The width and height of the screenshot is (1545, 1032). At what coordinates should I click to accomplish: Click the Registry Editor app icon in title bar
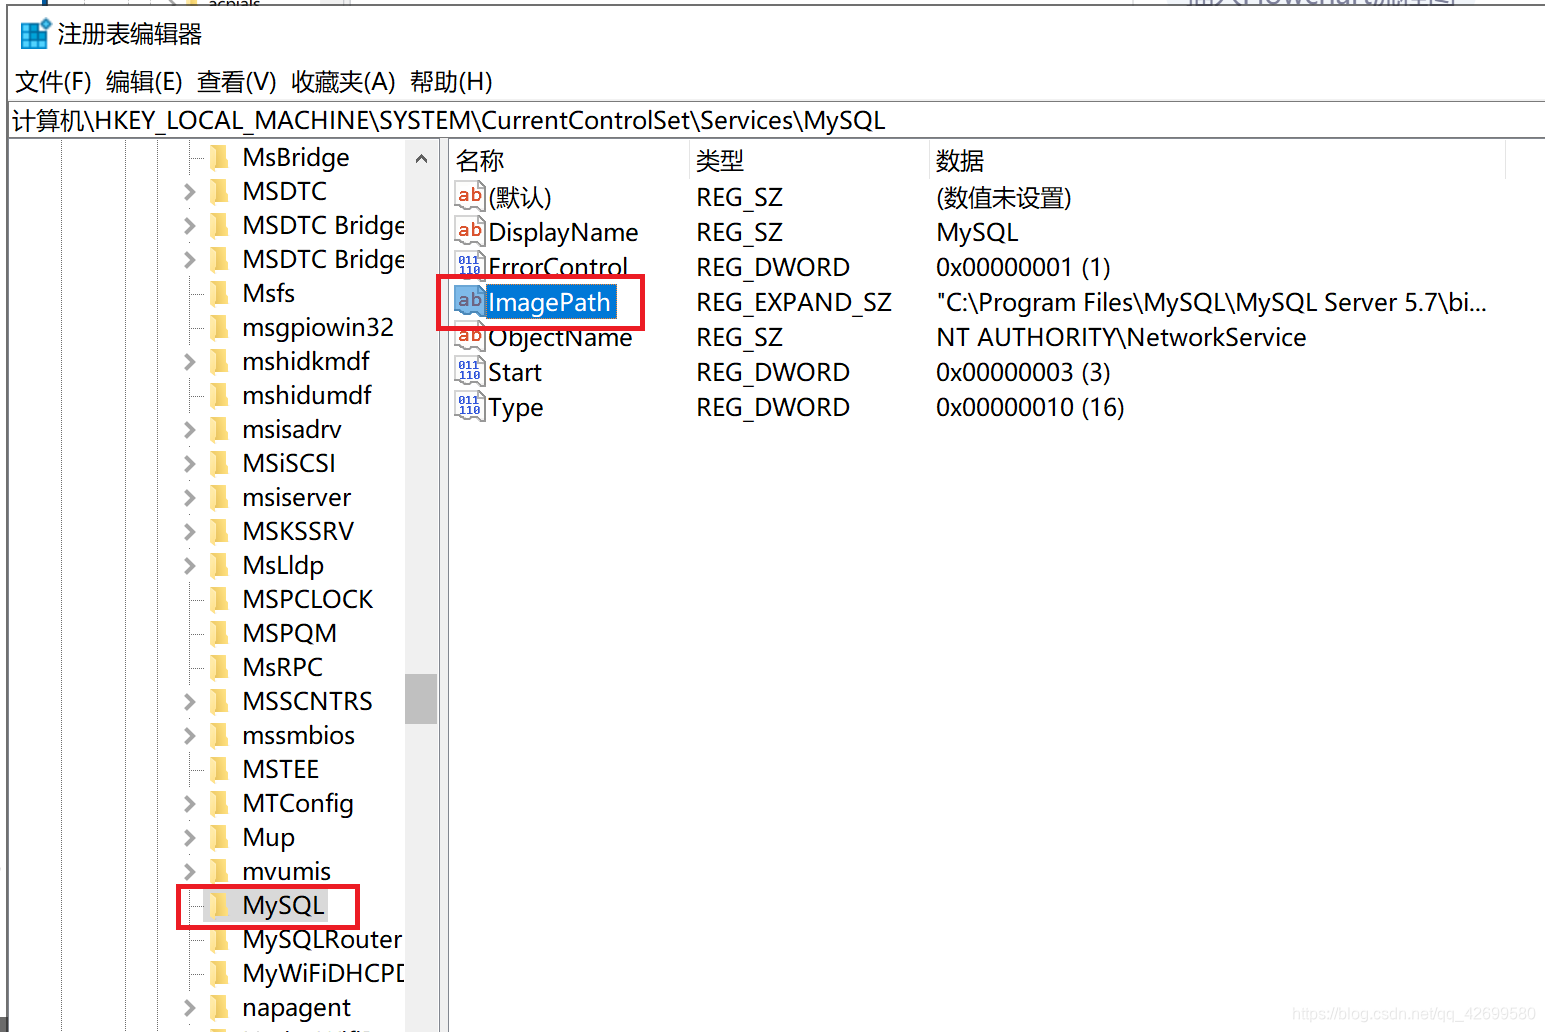click(x=35, y=34)
